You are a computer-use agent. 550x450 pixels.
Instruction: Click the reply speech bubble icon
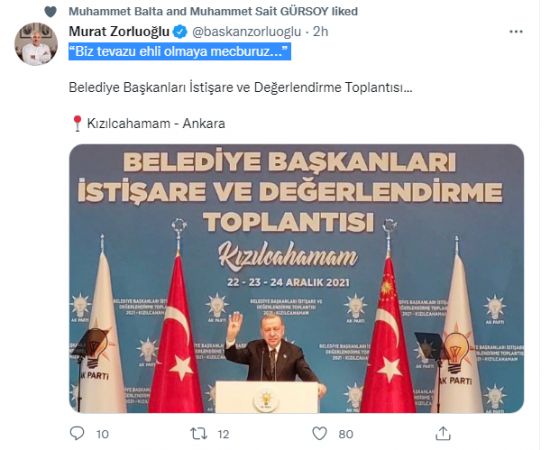pyautogui.click(x=77, y=433)
